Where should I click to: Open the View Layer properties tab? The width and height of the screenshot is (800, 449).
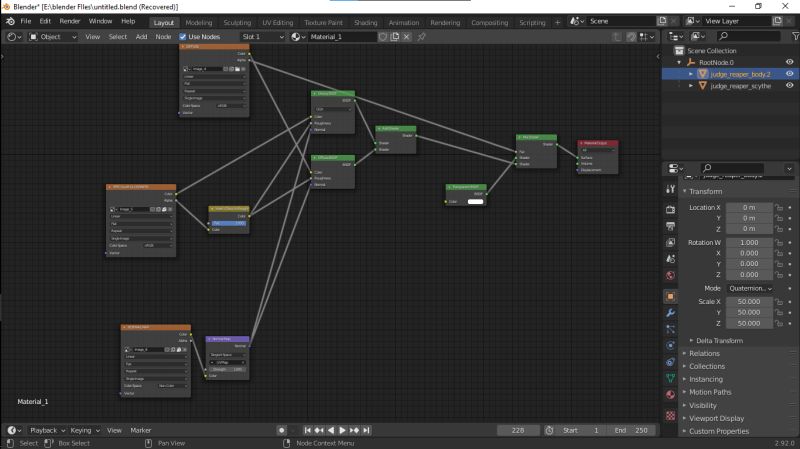pos(670,242)
